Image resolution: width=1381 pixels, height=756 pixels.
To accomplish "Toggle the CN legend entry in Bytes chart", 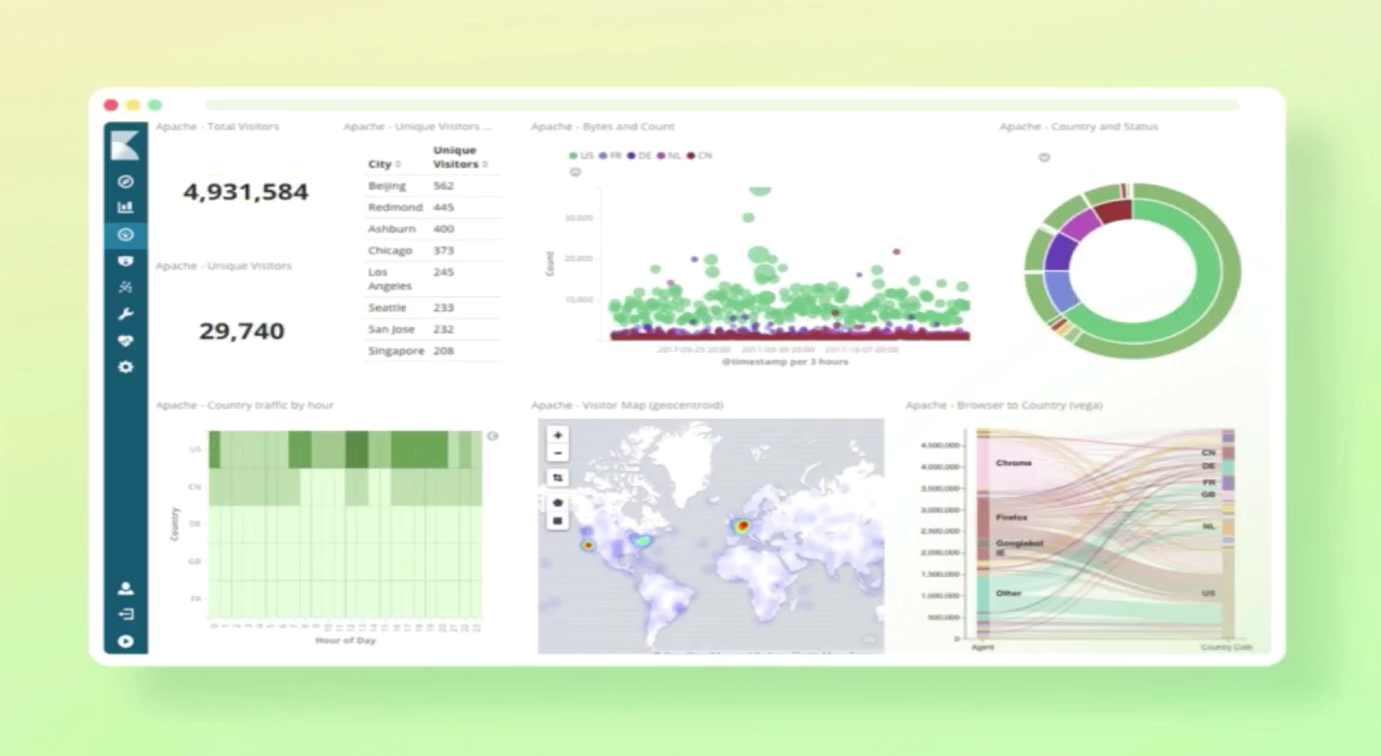I will click(699, 156).
